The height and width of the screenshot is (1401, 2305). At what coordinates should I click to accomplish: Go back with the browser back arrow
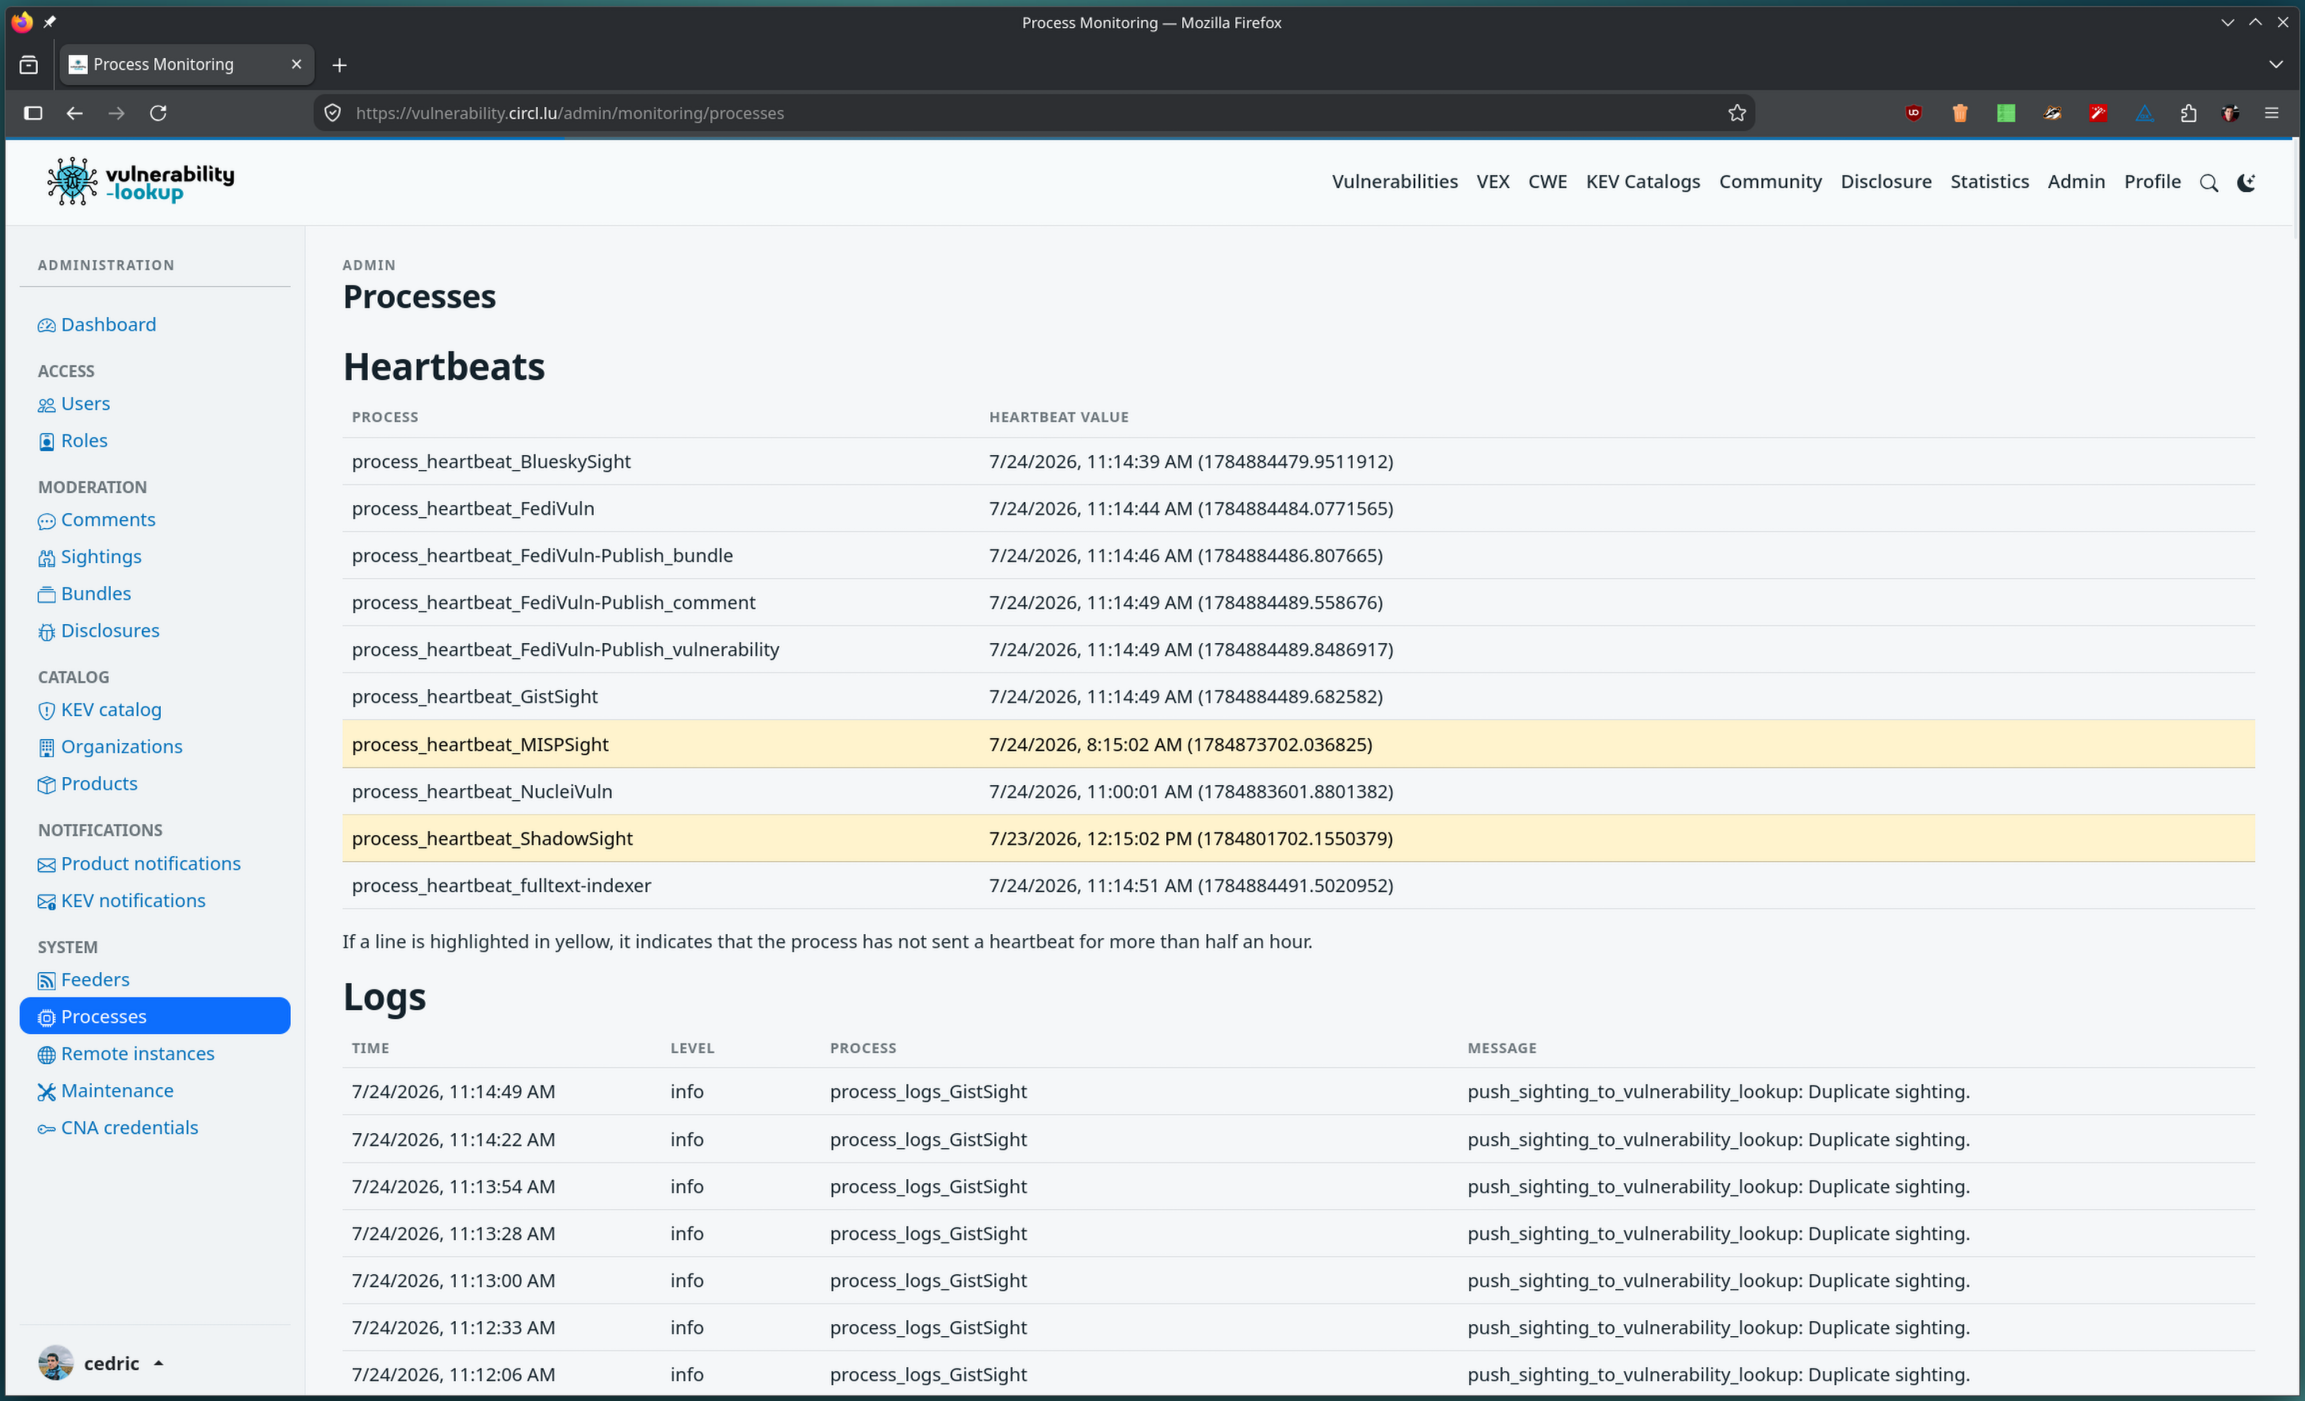(74, 113)
